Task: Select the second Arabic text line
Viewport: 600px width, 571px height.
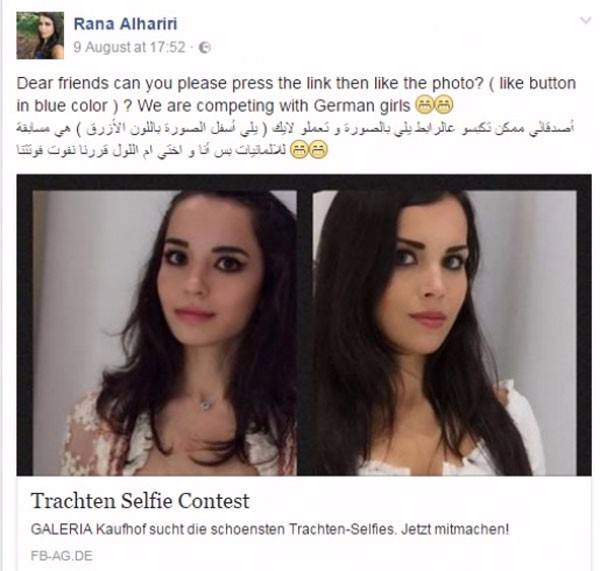Action: (x=151, y=150)
